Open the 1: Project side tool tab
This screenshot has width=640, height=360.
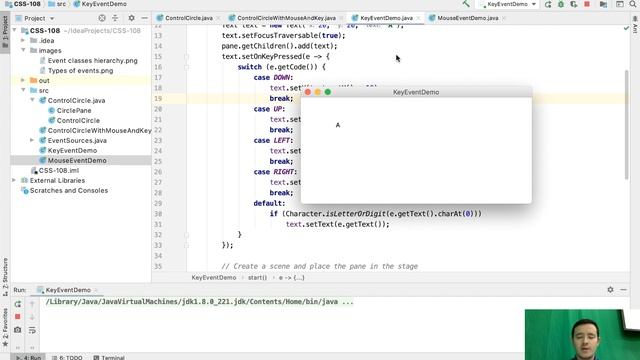[5, 31]
